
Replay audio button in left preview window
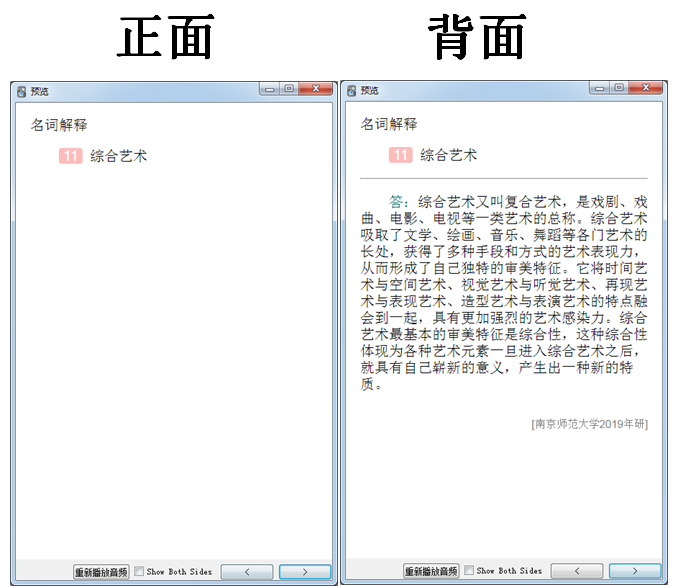[x=101, y=572]
